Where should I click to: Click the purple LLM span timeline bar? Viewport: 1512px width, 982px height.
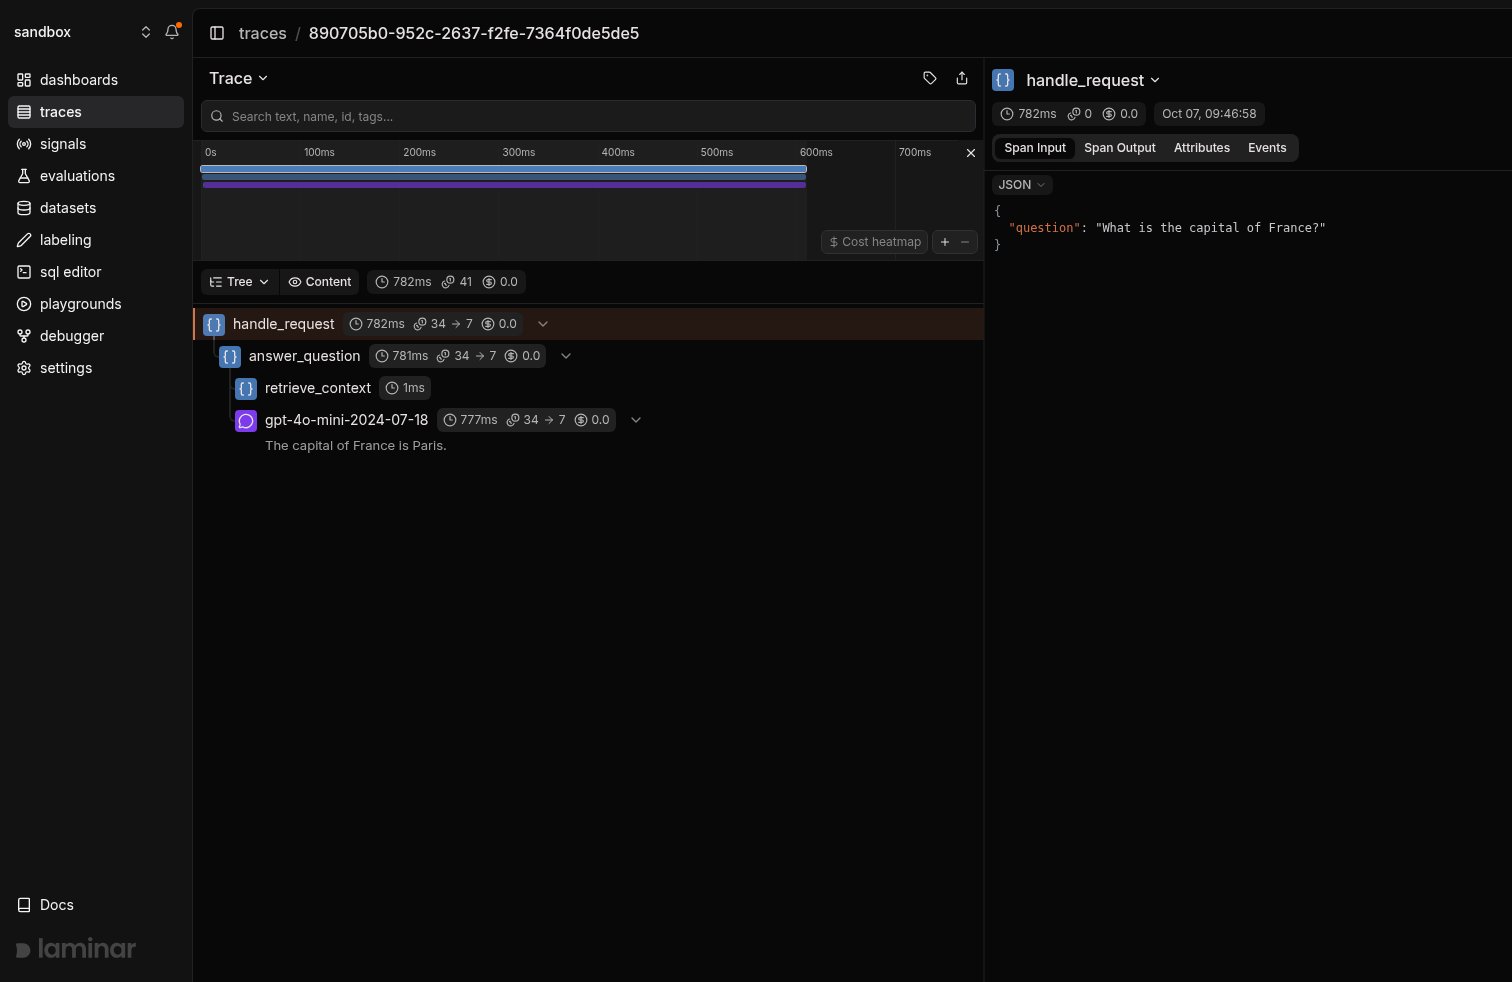coord(504,185)
